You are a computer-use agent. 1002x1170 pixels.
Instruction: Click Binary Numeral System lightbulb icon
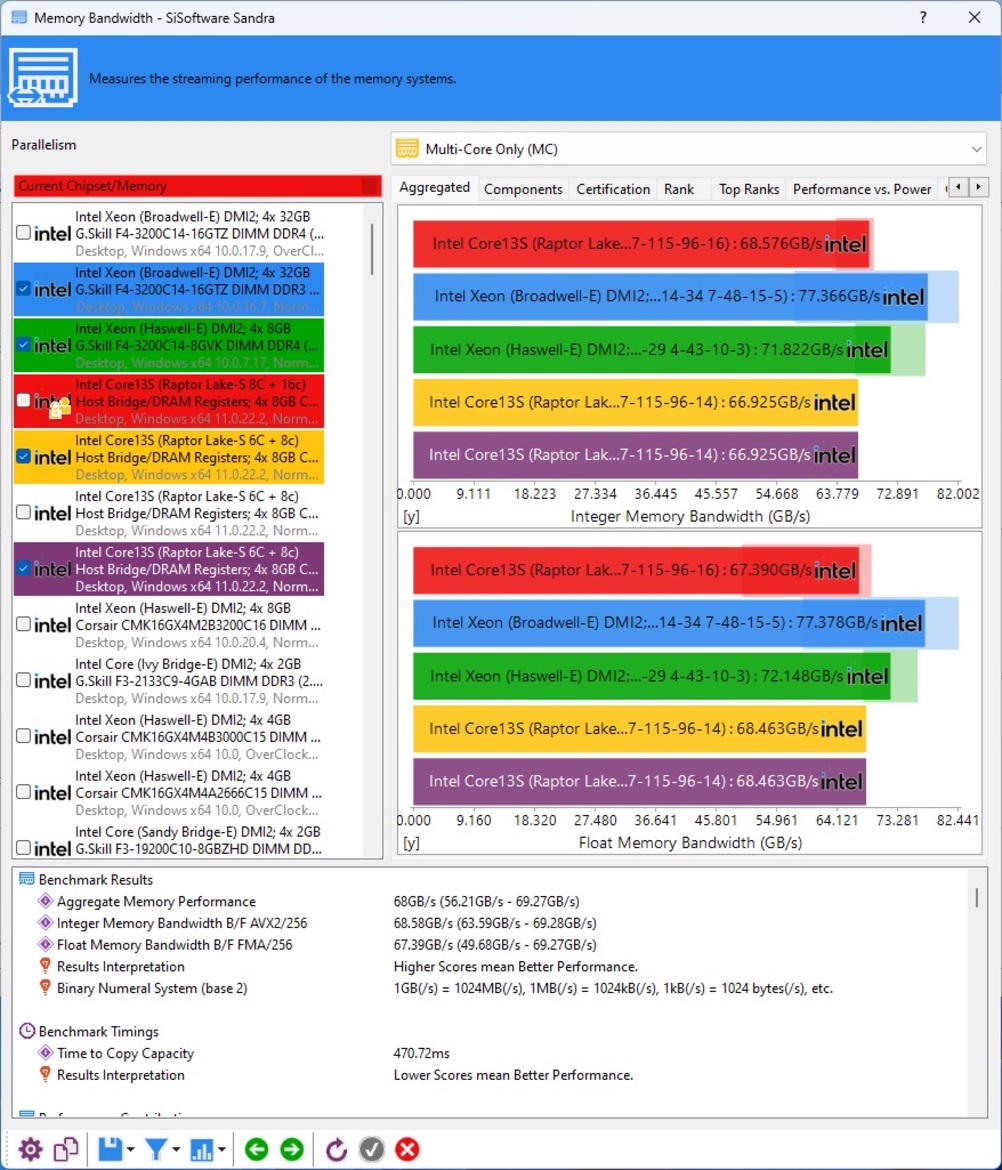[x=46, y=988]
